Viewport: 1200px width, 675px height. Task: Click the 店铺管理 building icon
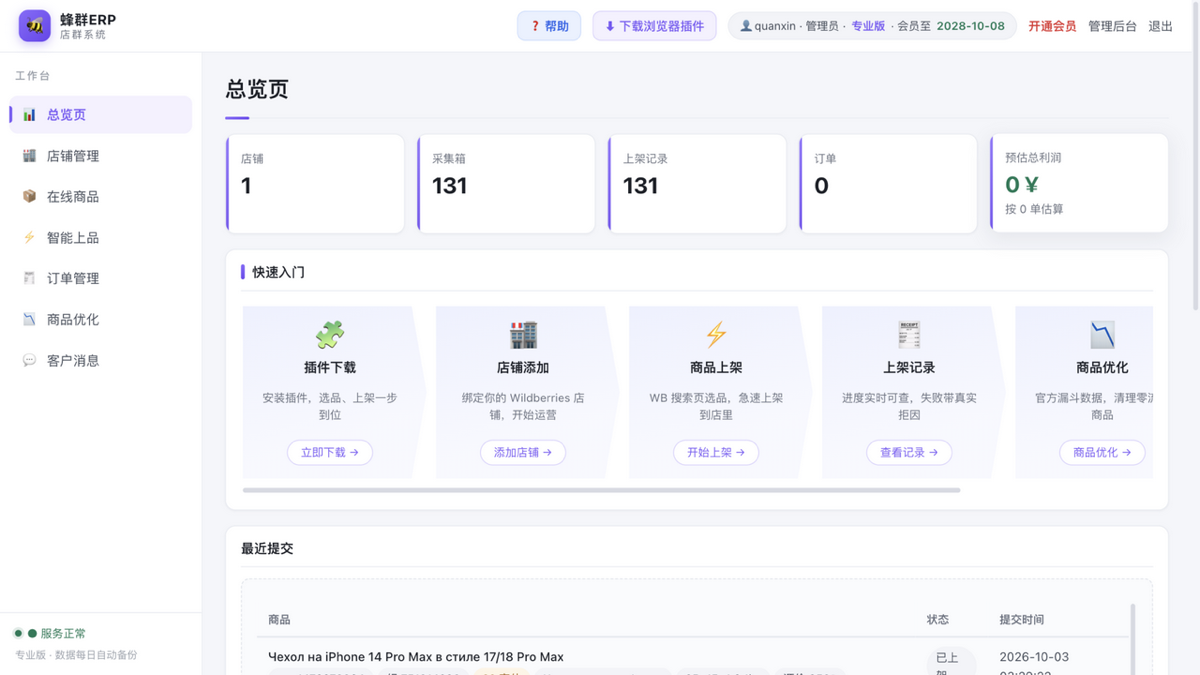[29, 156]
